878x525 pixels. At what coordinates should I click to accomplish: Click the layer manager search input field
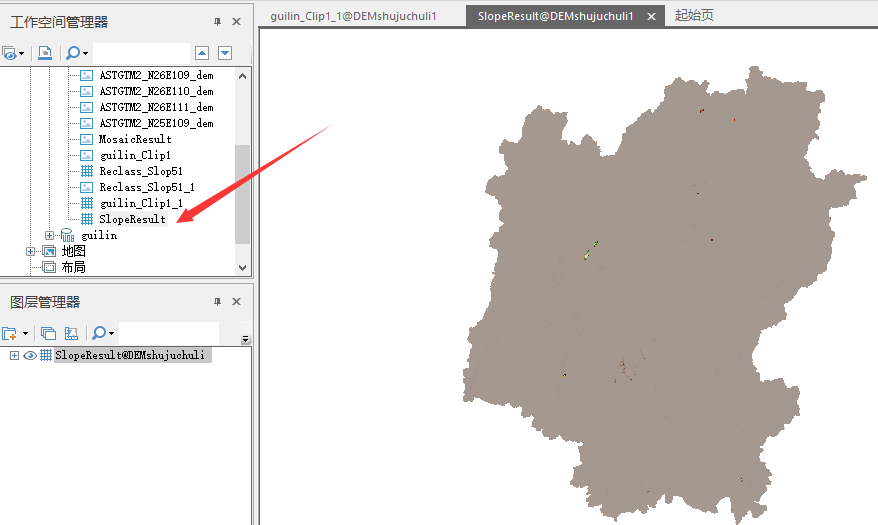[169, 333]
